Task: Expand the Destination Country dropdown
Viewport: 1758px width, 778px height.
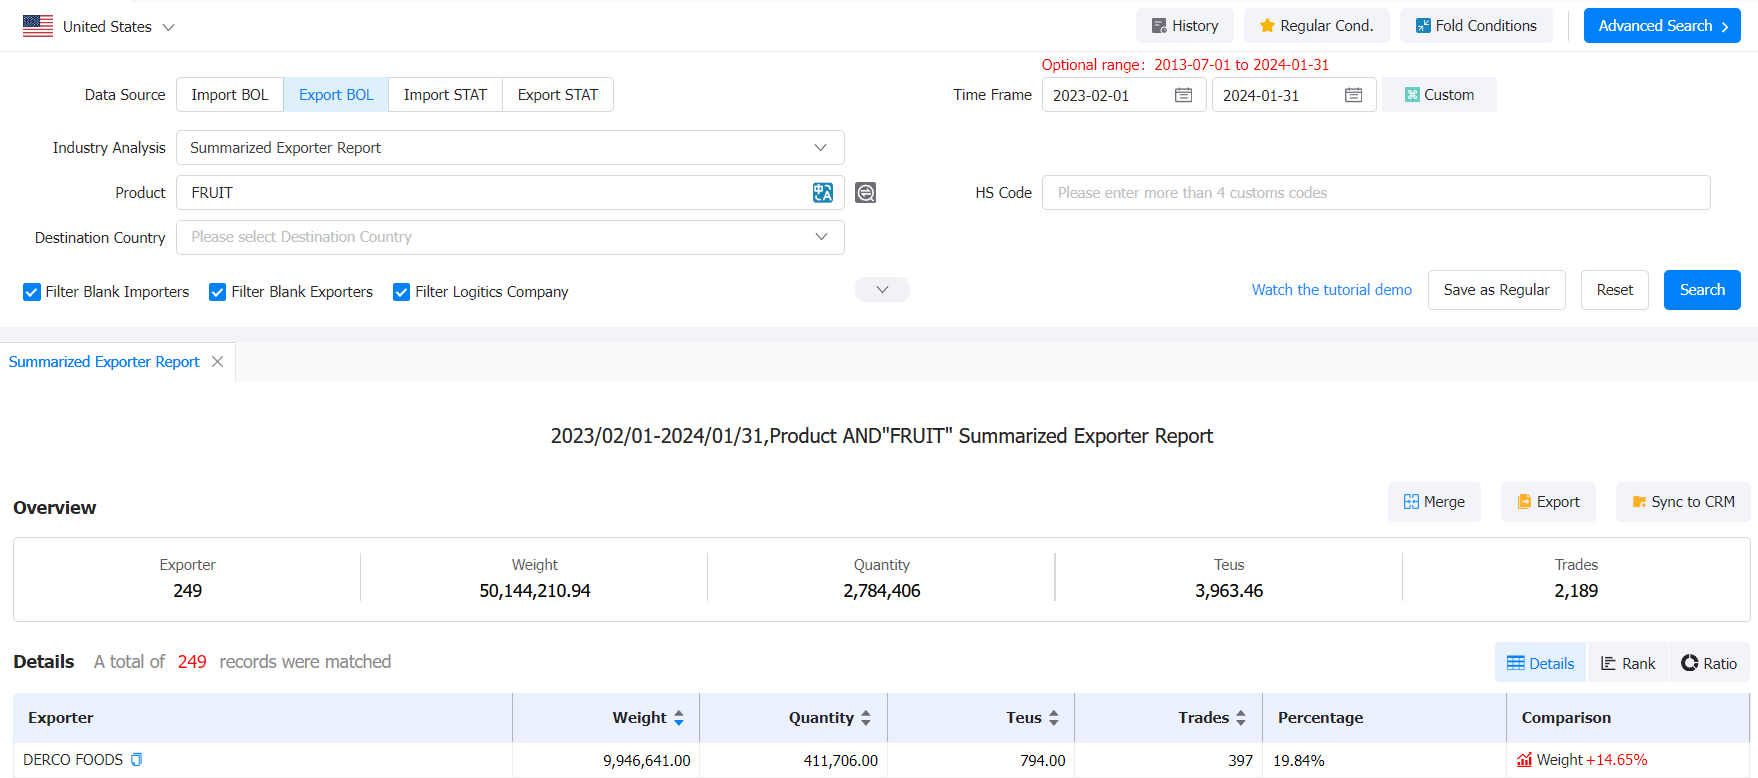Action: click(x=510, y=237)
